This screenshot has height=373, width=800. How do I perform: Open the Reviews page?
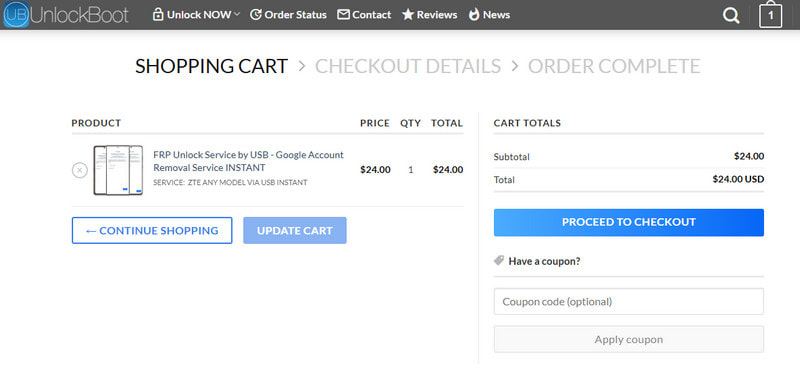click(x=429, y=15)
